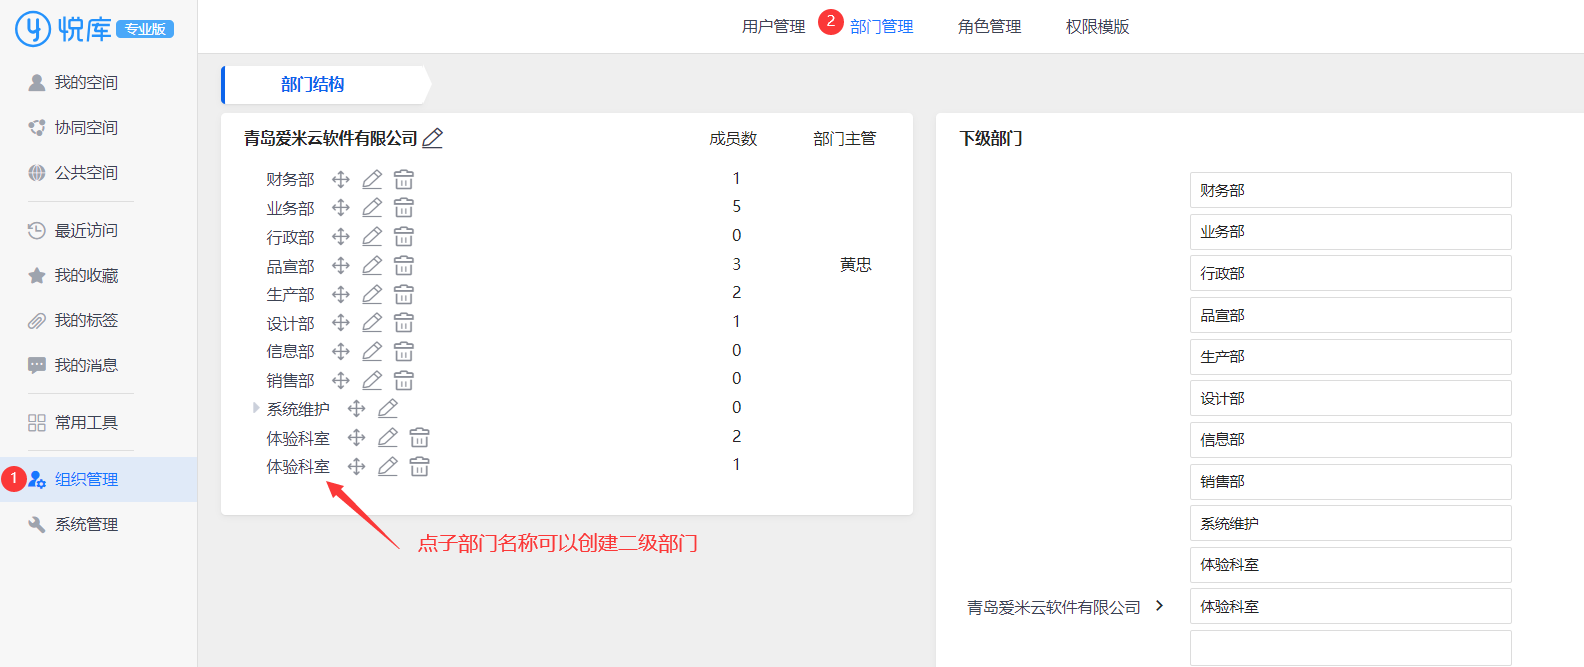Viewport: 1584px width, 667px height.
Task: Expand the 系统维护 department tree node
Action: click(256, 408)
